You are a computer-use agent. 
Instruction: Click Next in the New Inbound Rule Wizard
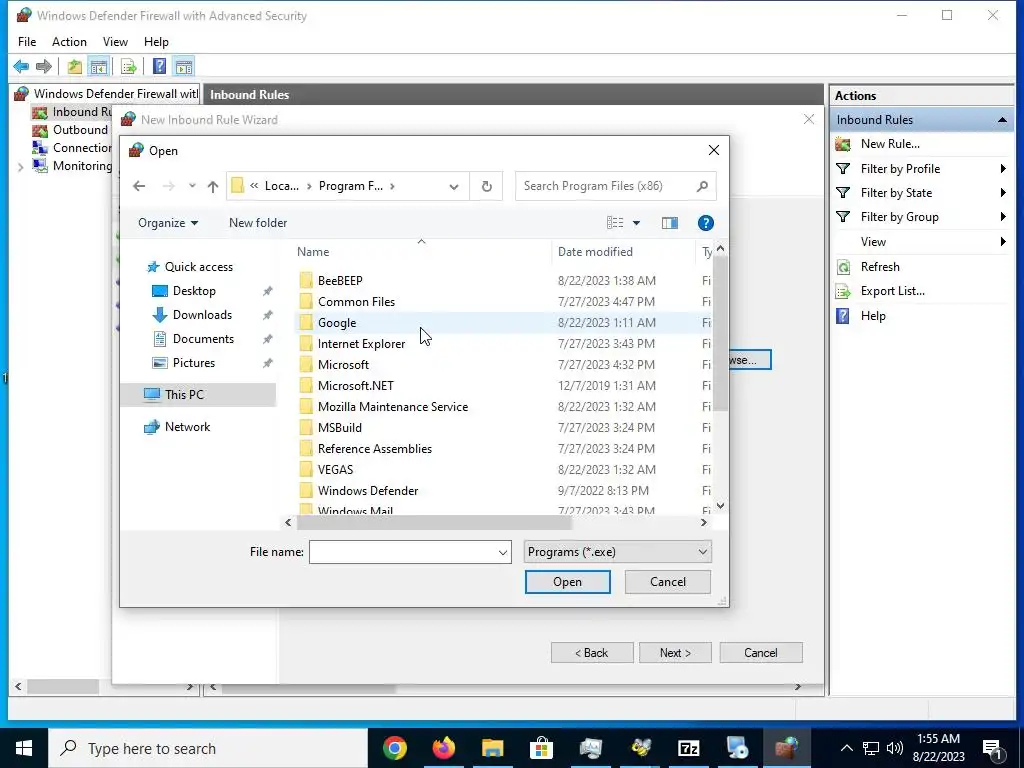675,653
